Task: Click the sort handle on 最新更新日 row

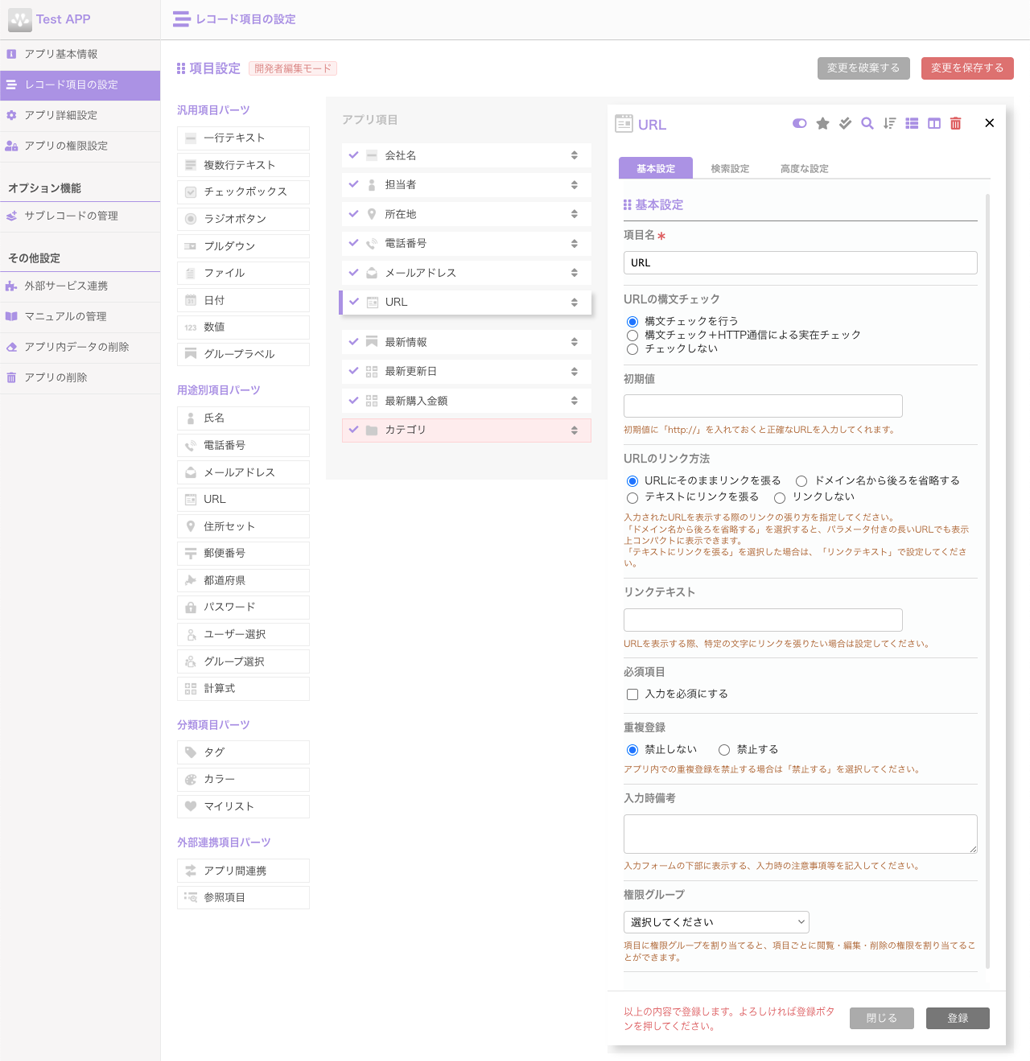Action: point(574,371)
